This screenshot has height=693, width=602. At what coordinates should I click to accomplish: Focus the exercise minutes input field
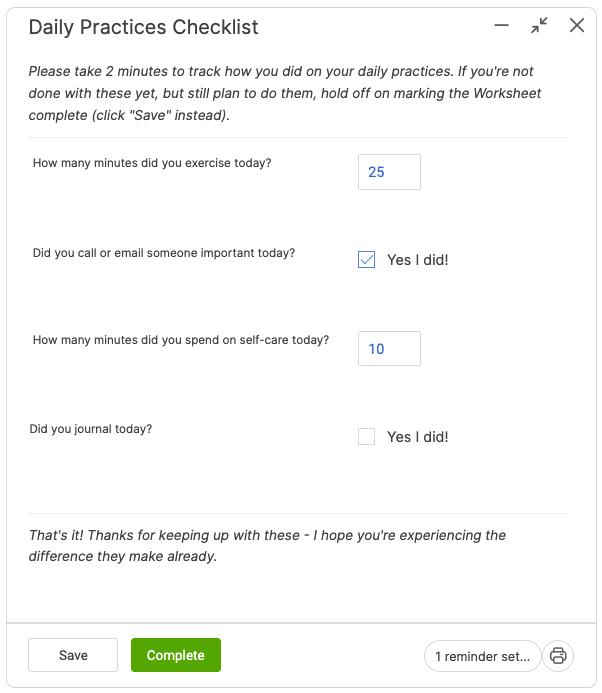coord(389,172)
